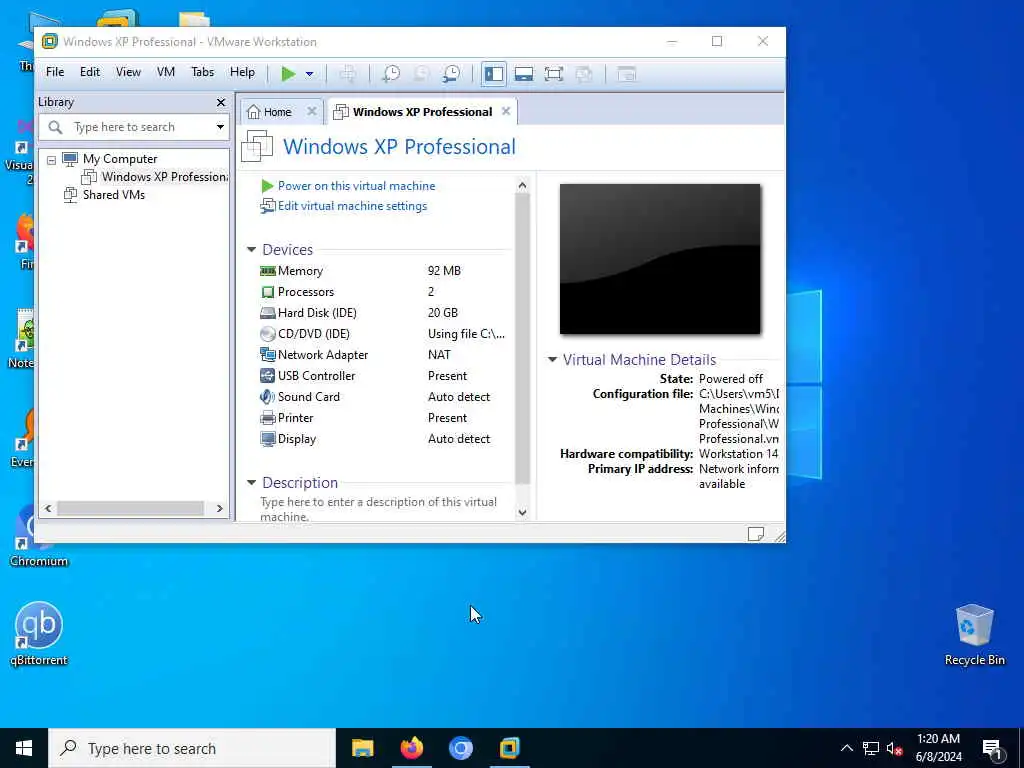Select the Printer device
Viewport: 1024px width, 768px height.
coord(382,418)
